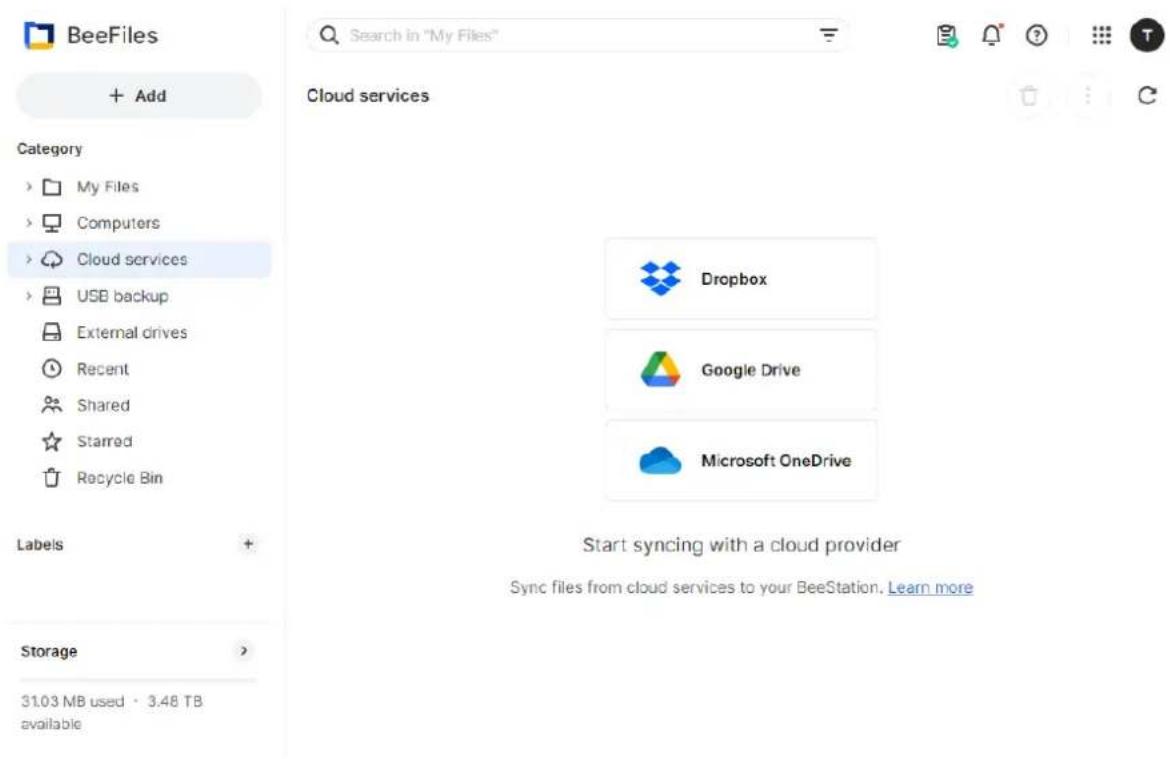The image size is (1170, 759).
Task: Click the Google Drive logo icon
Action: coord(660,369)
